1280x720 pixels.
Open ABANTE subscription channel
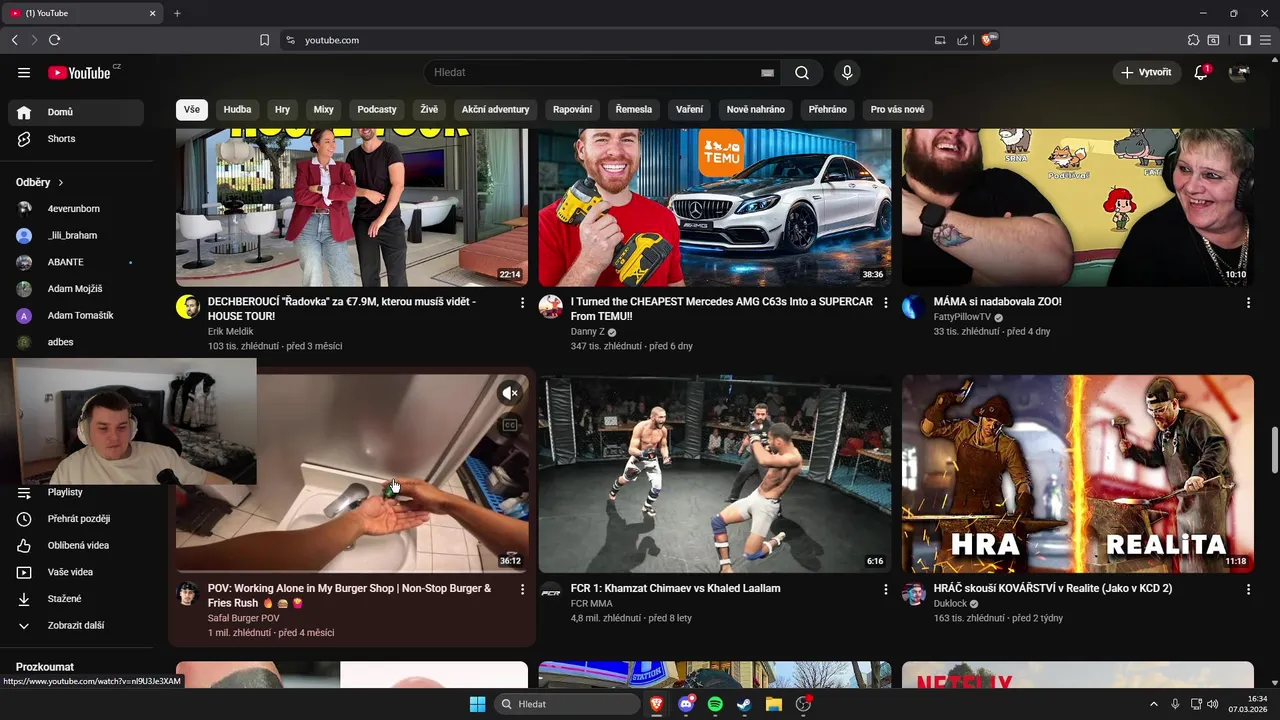pos(78,262)
